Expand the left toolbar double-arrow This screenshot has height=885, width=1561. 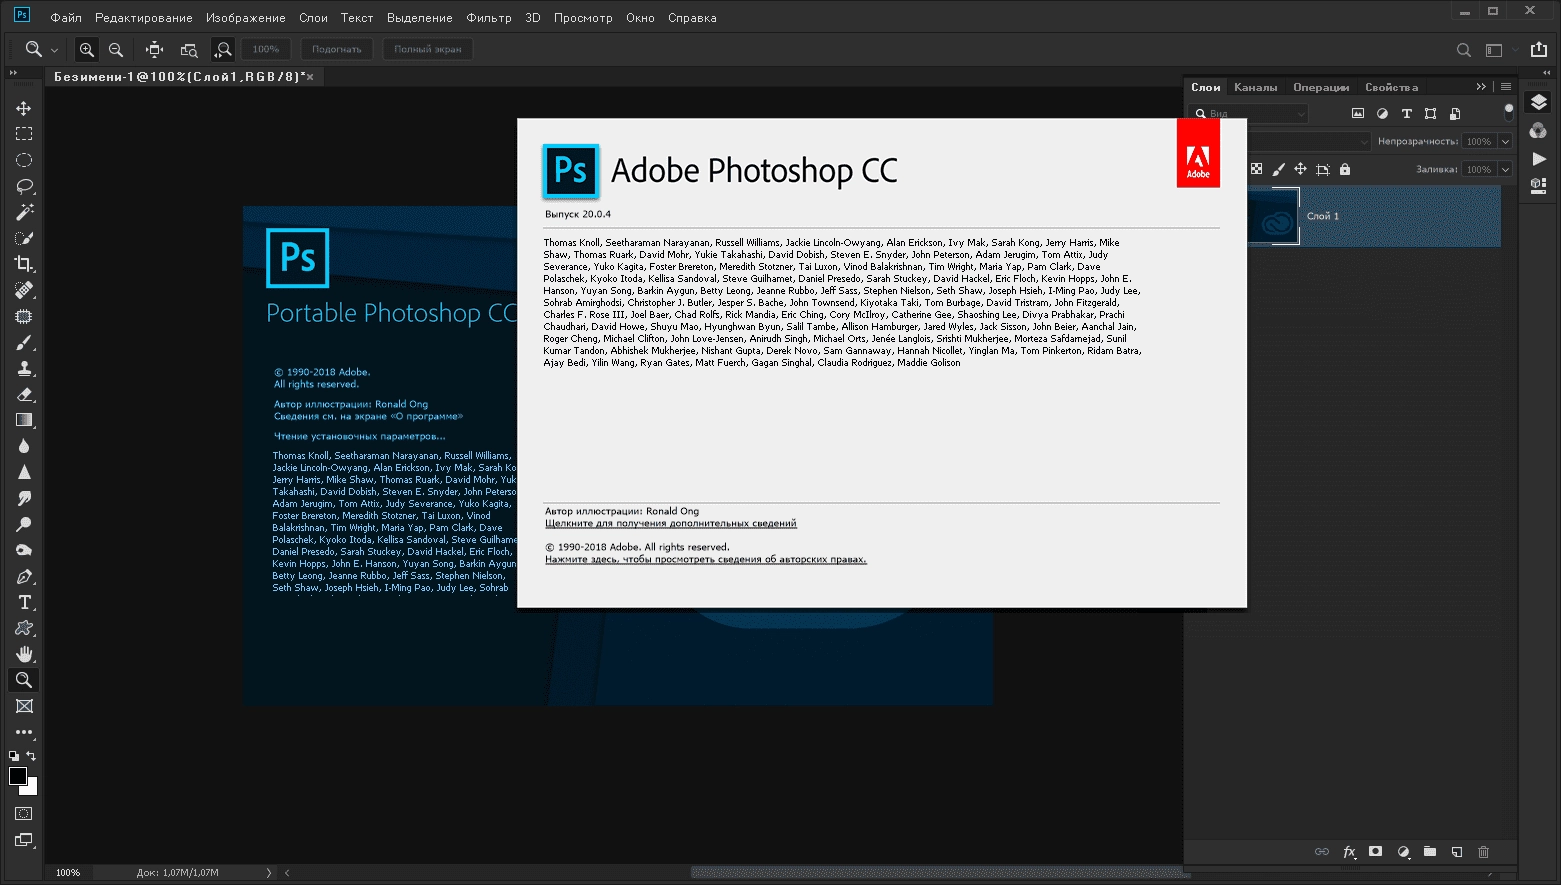coord(13,73)
